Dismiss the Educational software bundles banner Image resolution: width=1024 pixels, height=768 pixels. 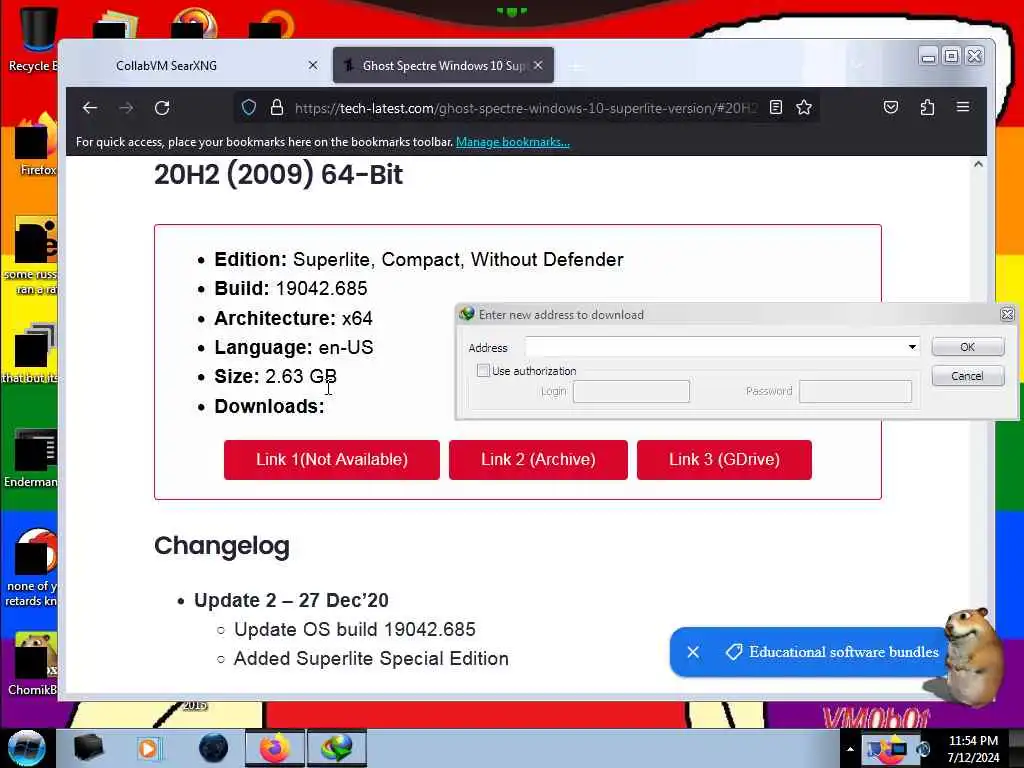694,652
